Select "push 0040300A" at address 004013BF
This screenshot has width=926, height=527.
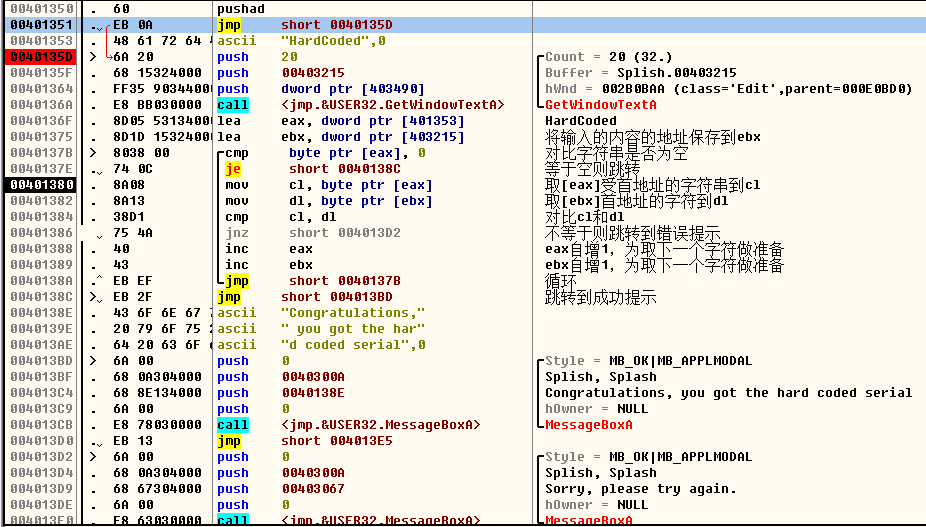(281, 377)
